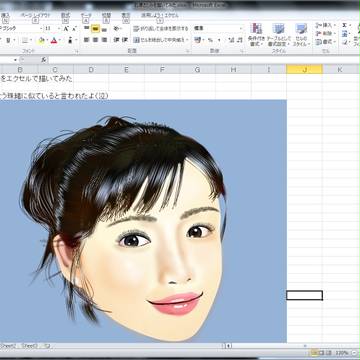Open Conditional Formatting (条件付き書式)
The width and height of the screenshot is (360, 360).
click(256, 35)
